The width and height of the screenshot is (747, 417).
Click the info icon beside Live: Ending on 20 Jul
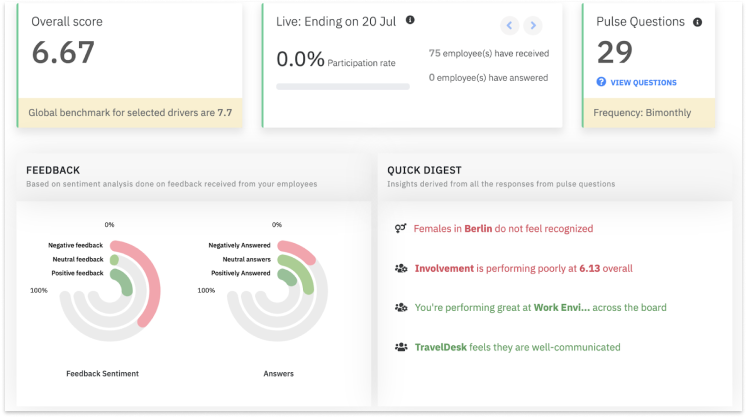411,20
